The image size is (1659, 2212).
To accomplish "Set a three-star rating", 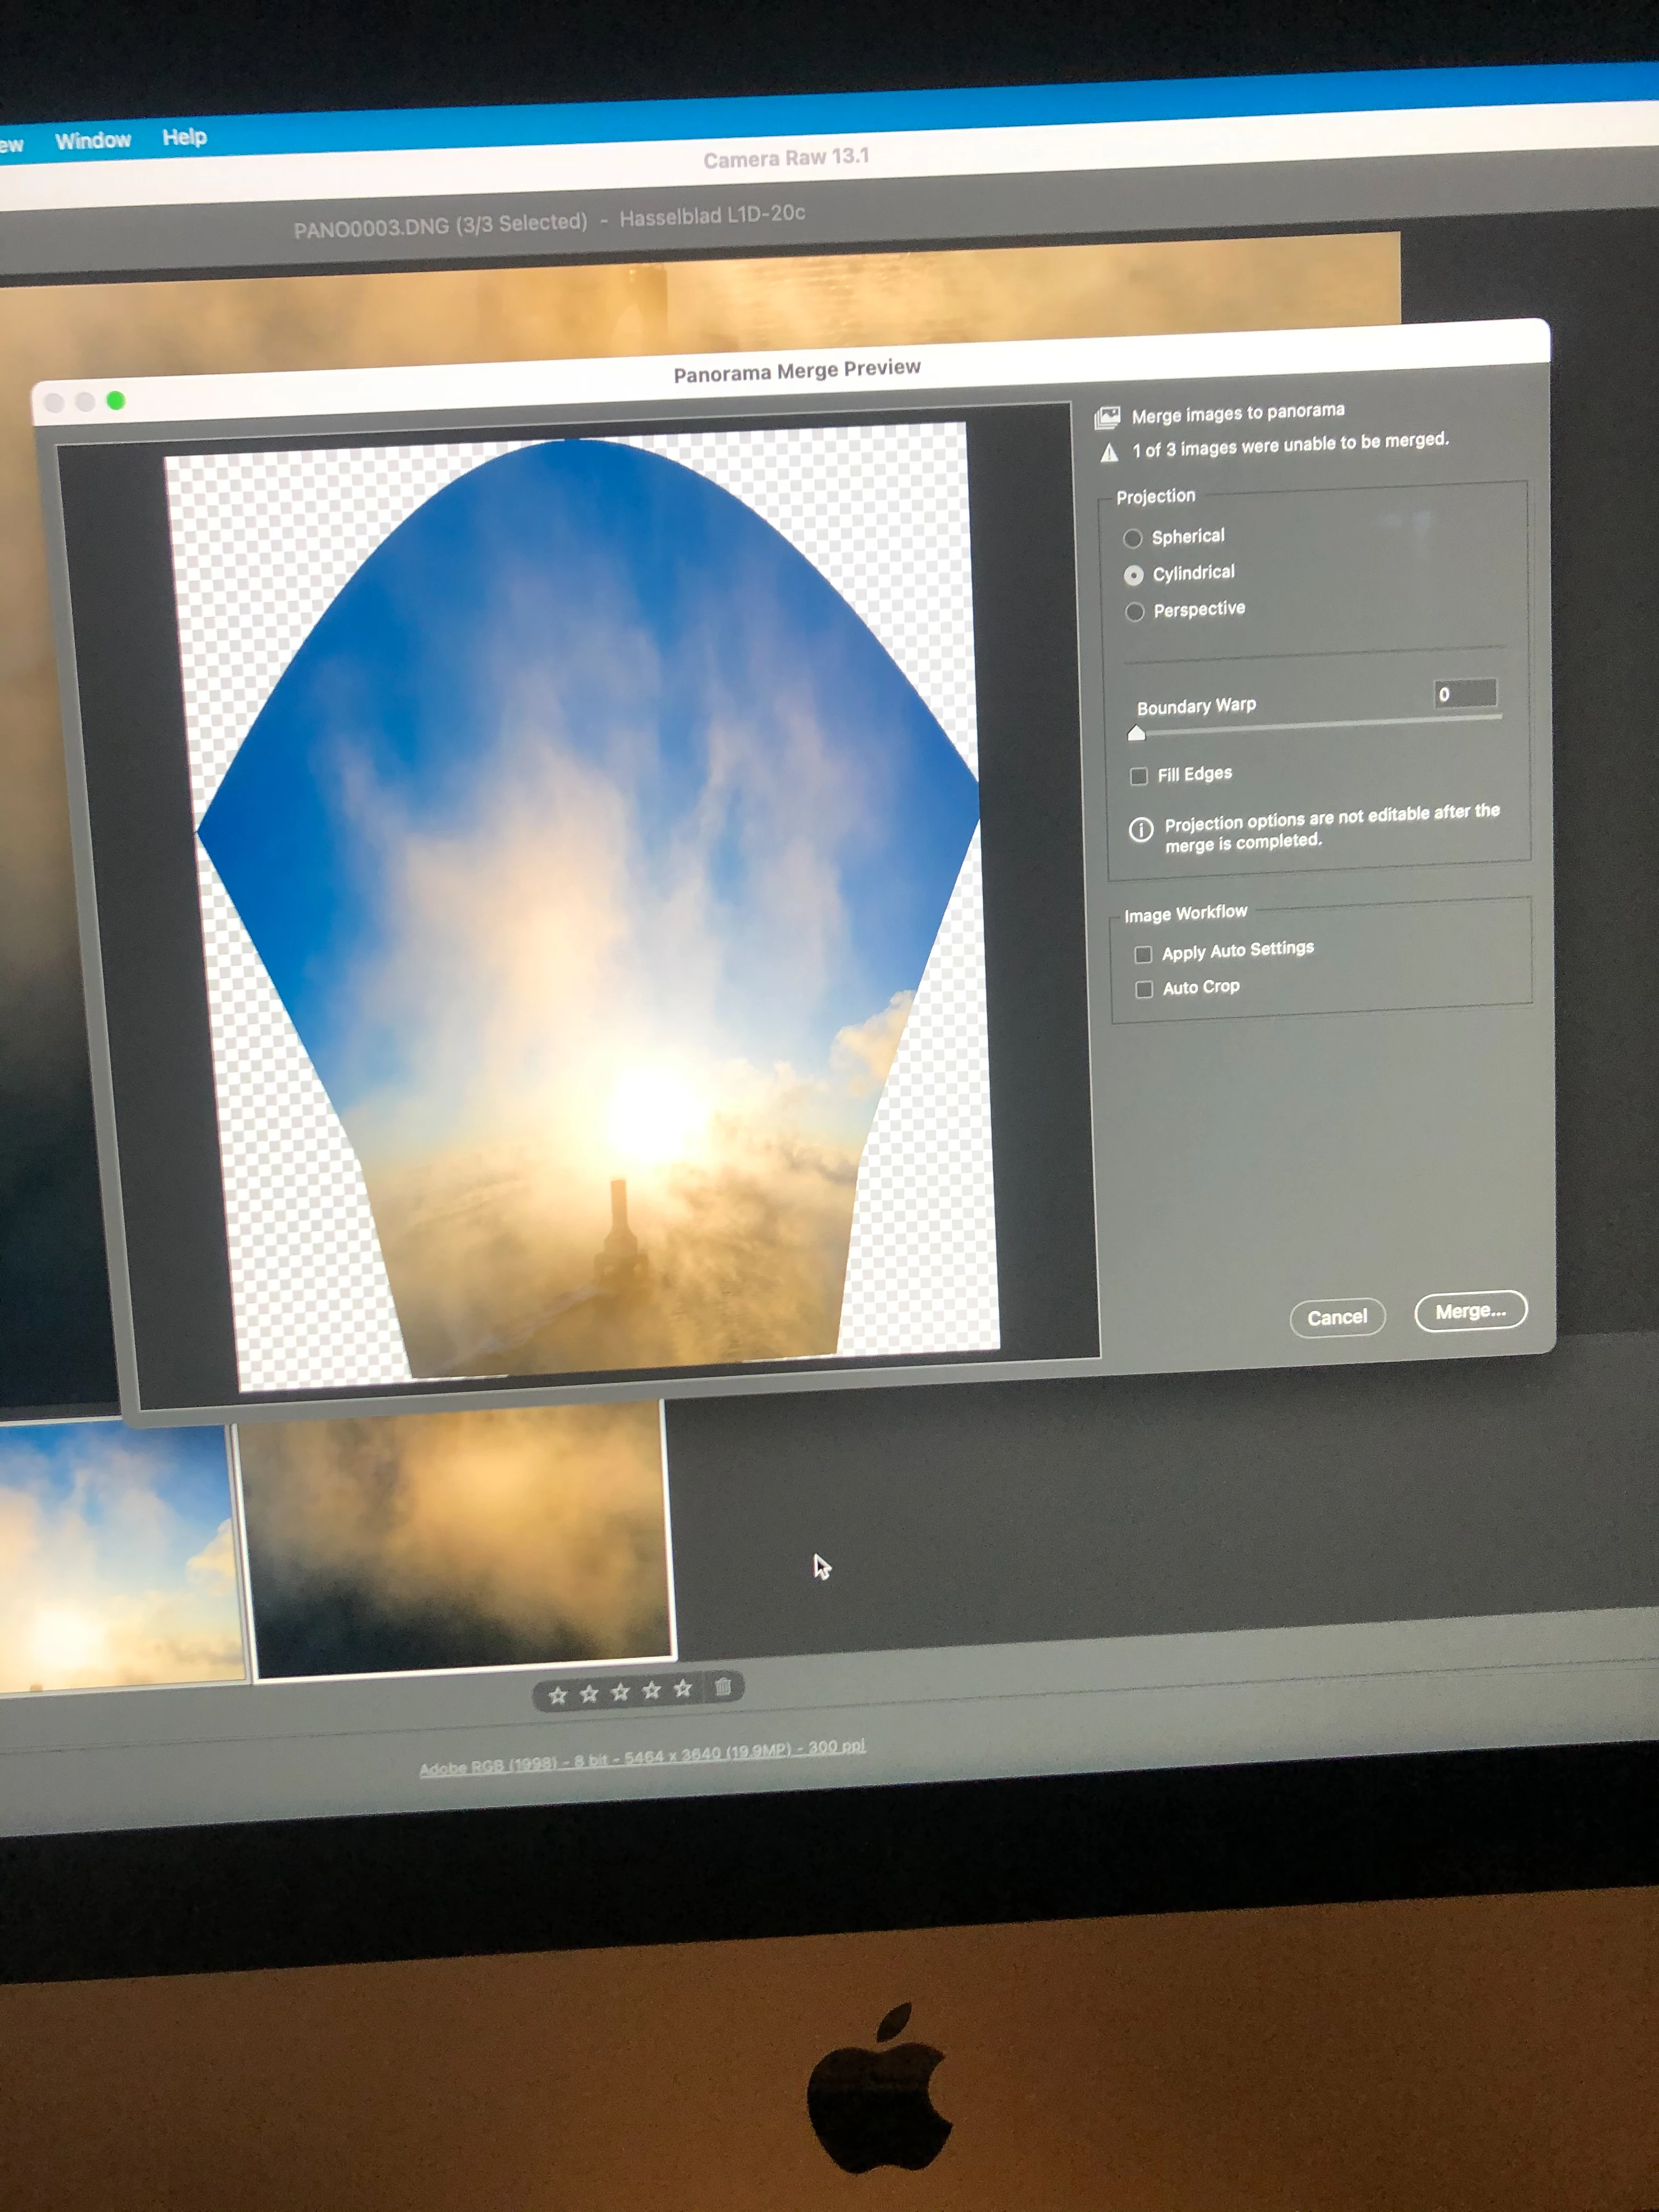I will click(621, 1692).
